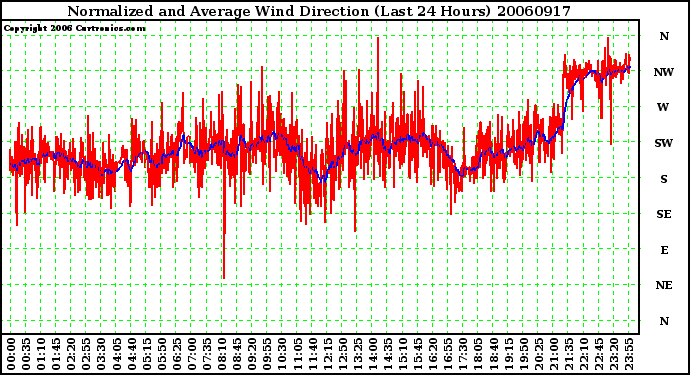Image resolution: width=690 pixels, height=375 pixels.
Task: Select the 05:50 time label
Action: point(161,354)
